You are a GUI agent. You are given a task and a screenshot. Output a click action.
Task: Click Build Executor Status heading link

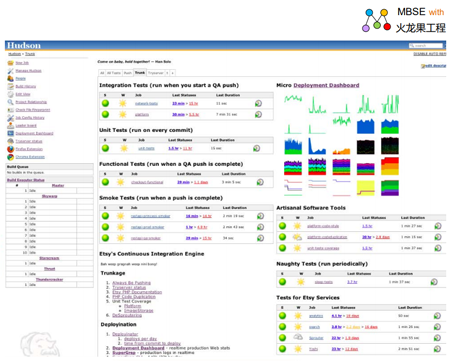coord(26,180)
